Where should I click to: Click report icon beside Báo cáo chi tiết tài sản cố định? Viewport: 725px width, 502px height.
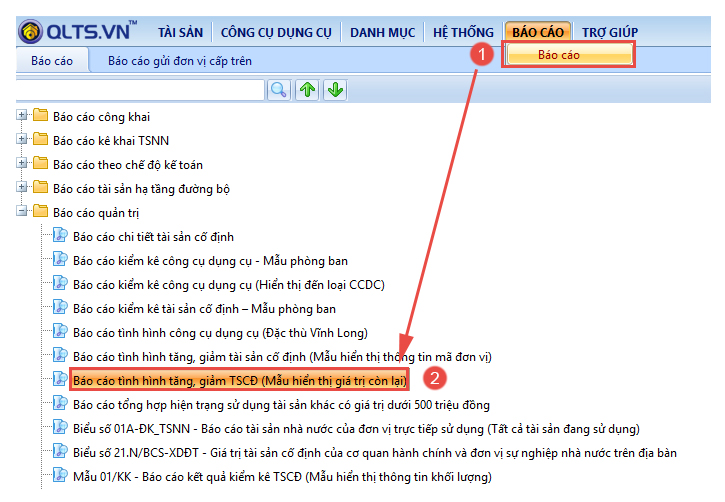[60, 235]
